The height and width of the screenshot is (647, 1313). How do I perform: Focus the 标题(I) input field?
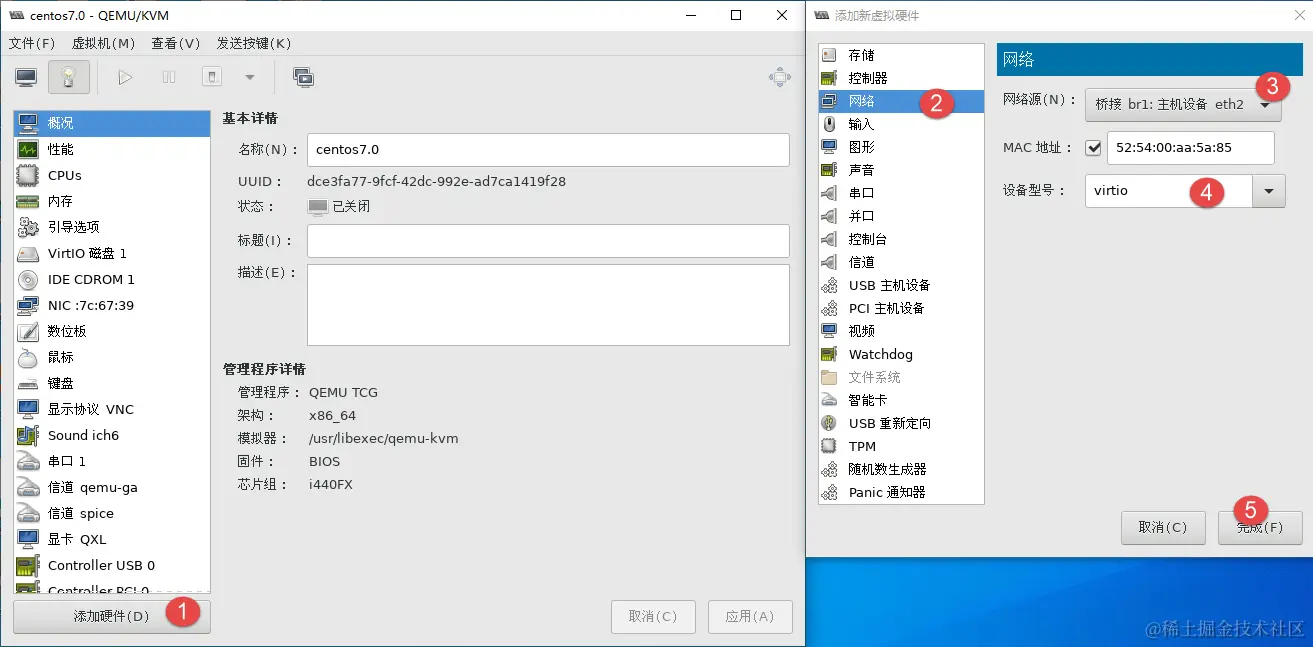pyautogui.click(x=548, y=240)
